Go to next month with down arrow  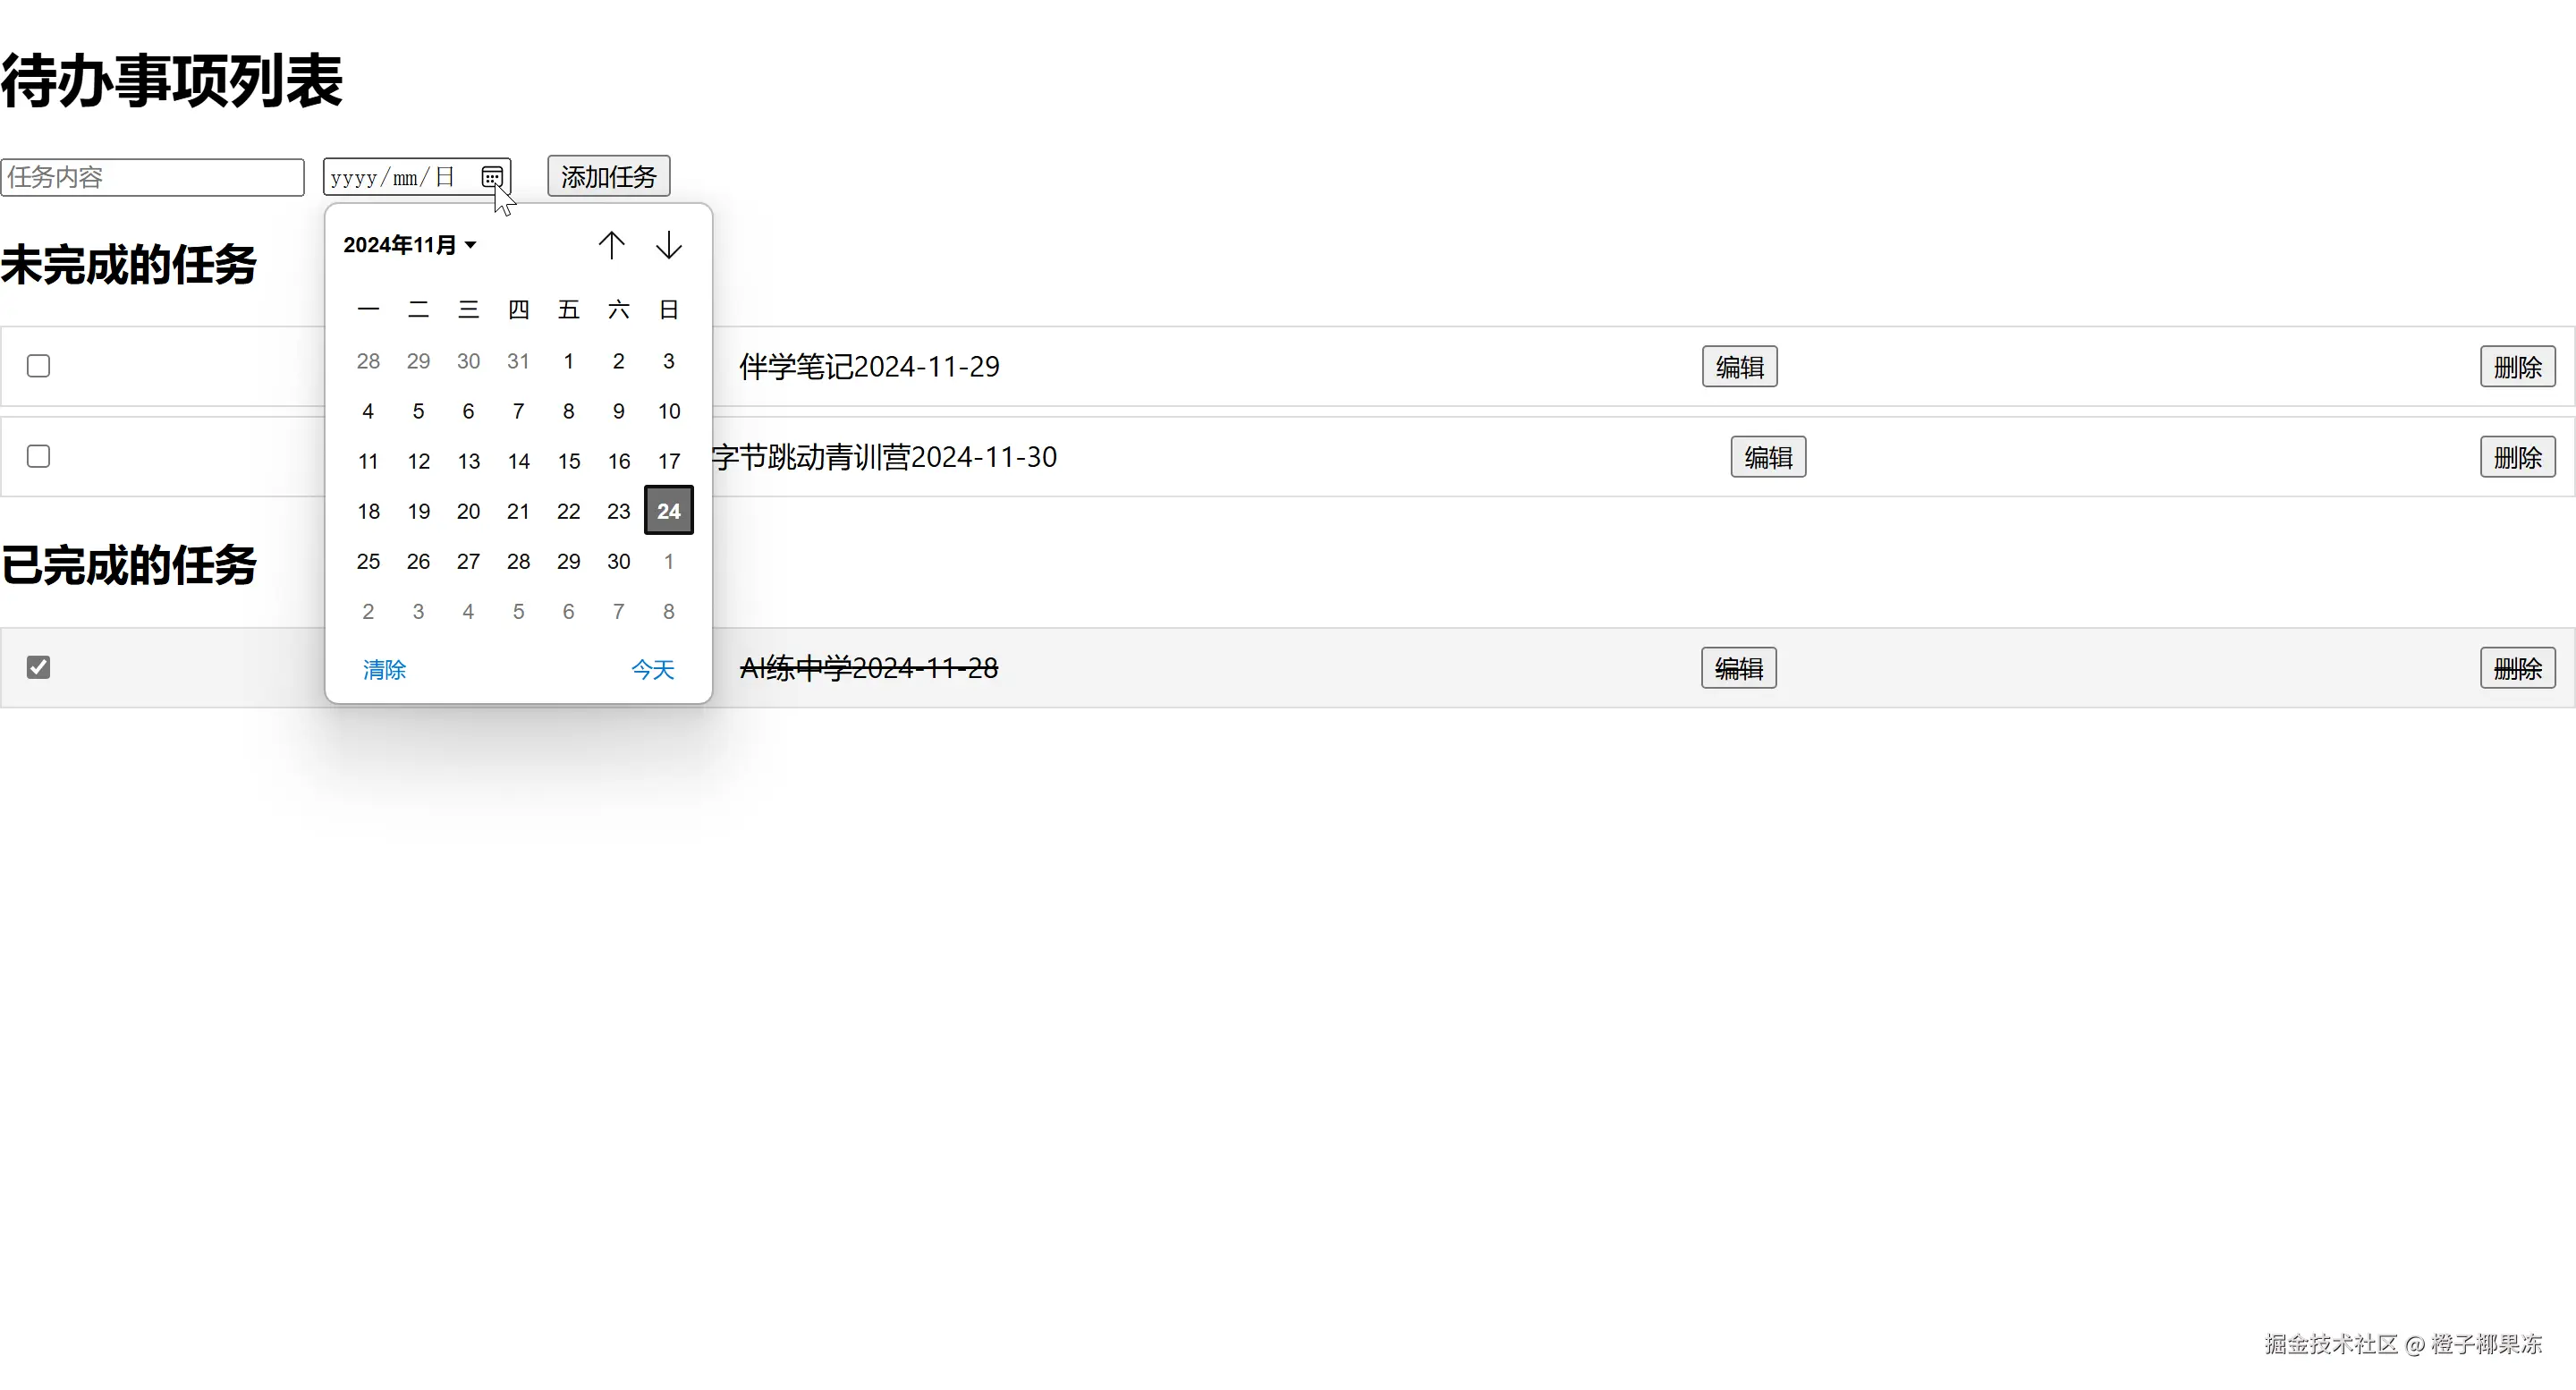(669, 245)
